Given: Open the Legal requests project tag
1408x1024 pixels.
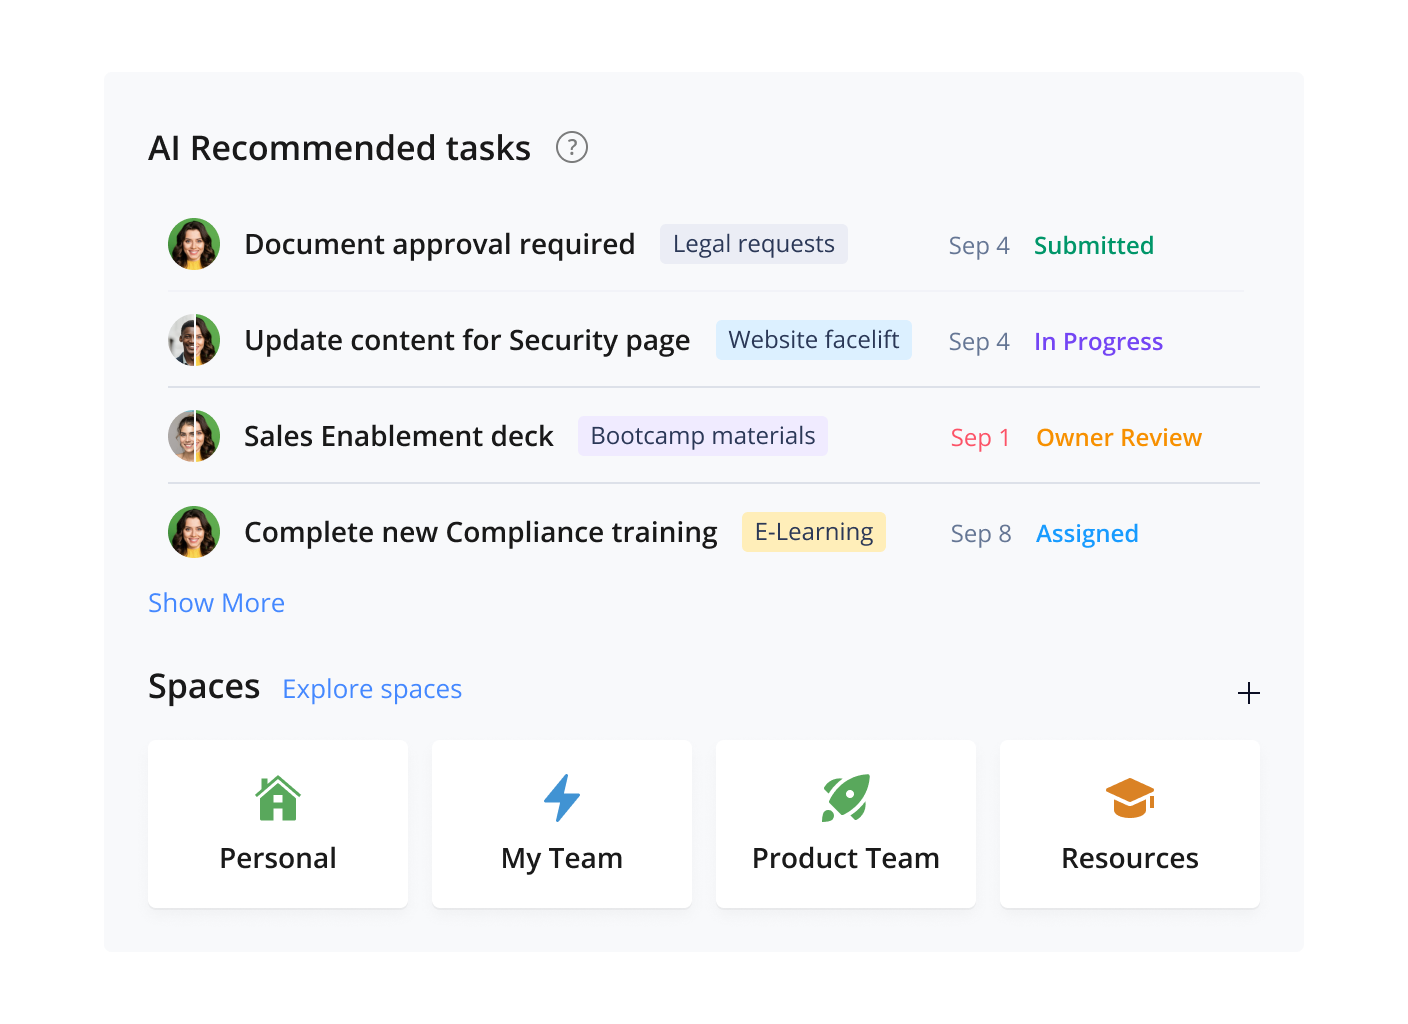Looking at the screenshot, I should tap(753, 243).
